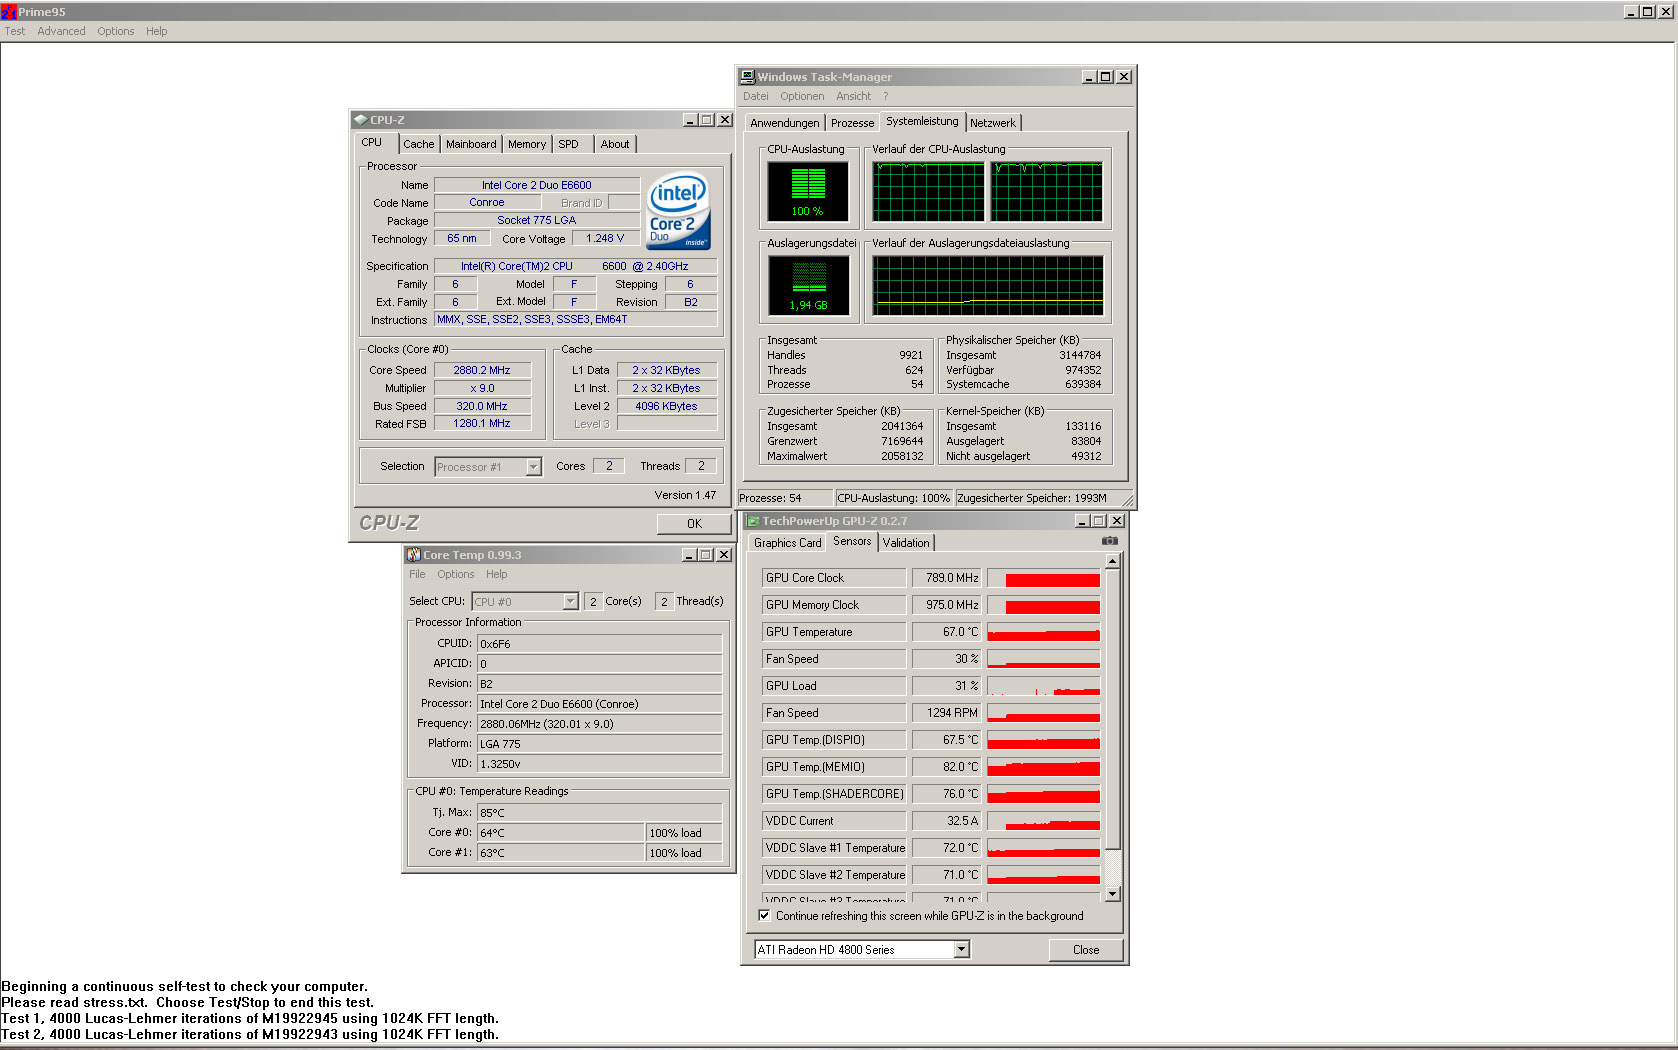Click the Core Temp Frequency field
Screen dimensions: 1678x1050
point(599,724)
